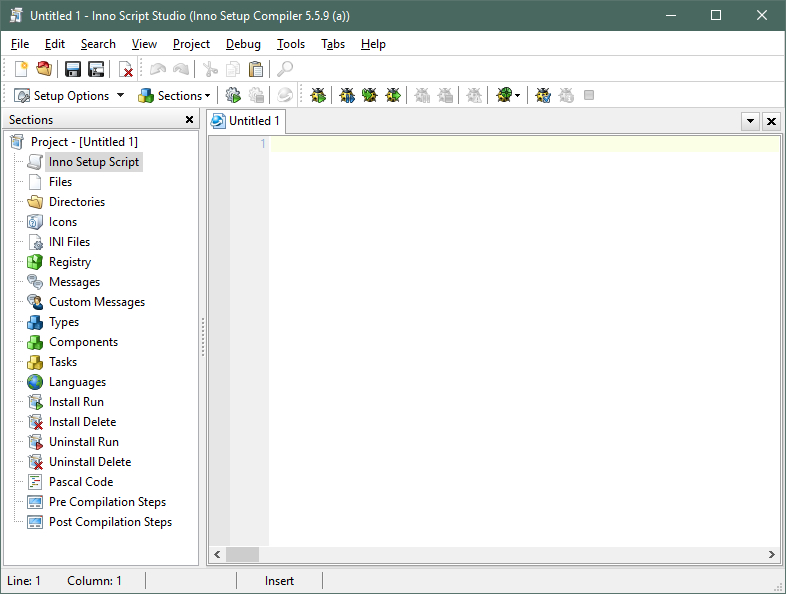Pause debugging with bug-pause icon
This screenshot has height=594, width=786.
[347, 95]
